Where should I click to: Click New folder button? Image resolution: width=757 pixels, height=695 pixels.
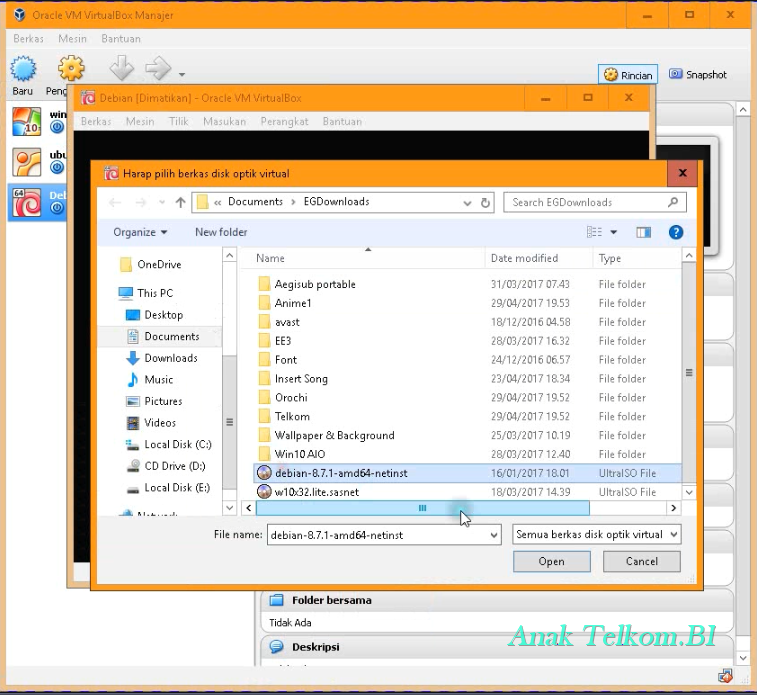pos(221,232)
